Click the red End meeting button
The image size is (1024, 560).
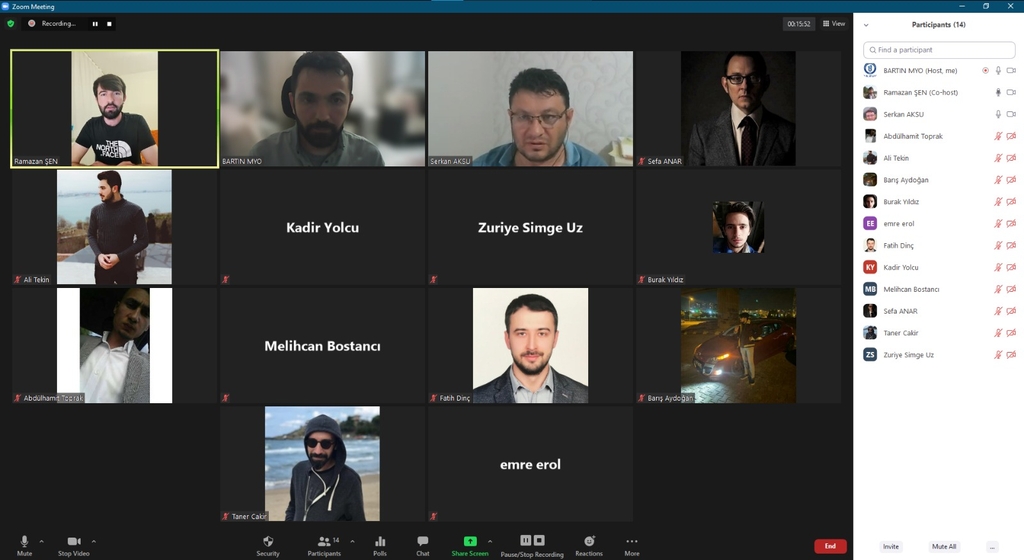(x=830, y=546)
